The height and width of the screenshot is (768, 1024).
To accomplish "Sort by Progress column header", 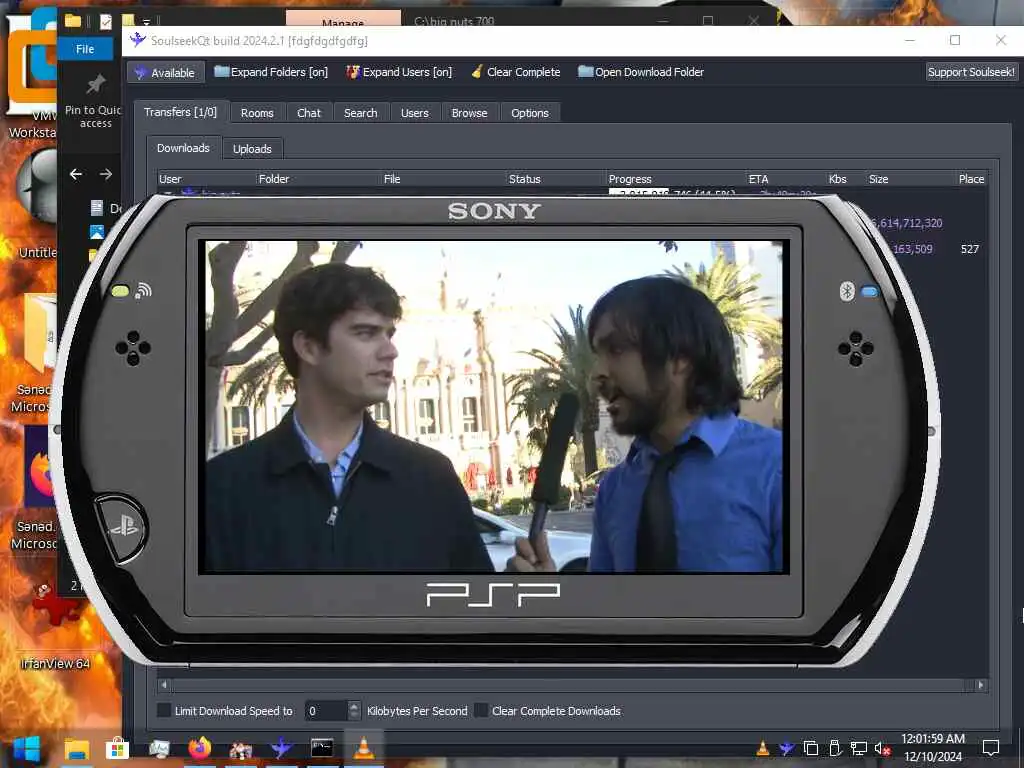I will 677,179.
